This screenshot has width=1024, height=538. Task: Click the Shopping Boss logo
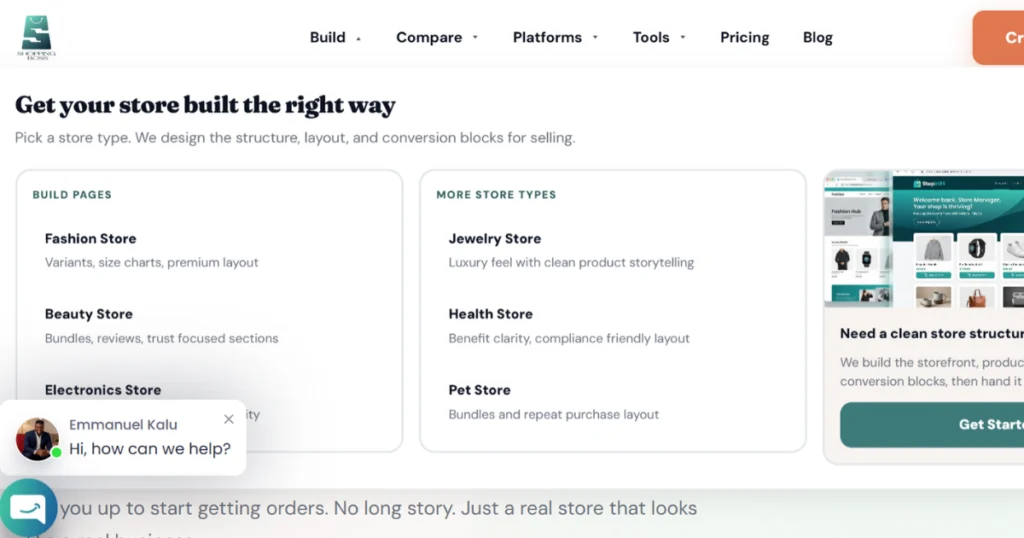point(37,38)
